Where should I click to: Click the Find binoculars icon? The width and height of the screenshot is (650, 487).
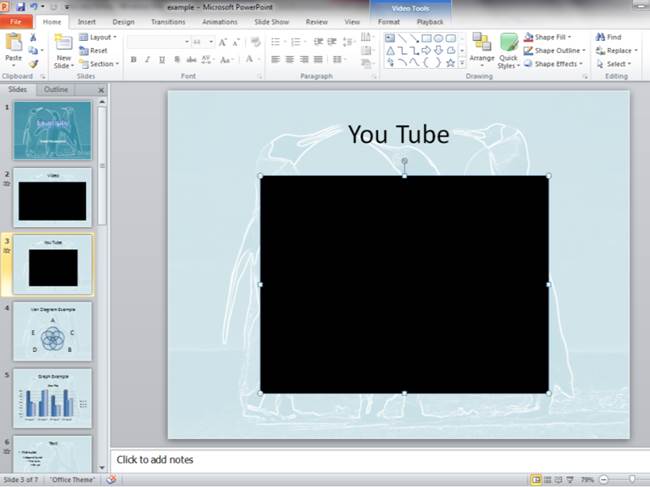[x=600, y=37]
